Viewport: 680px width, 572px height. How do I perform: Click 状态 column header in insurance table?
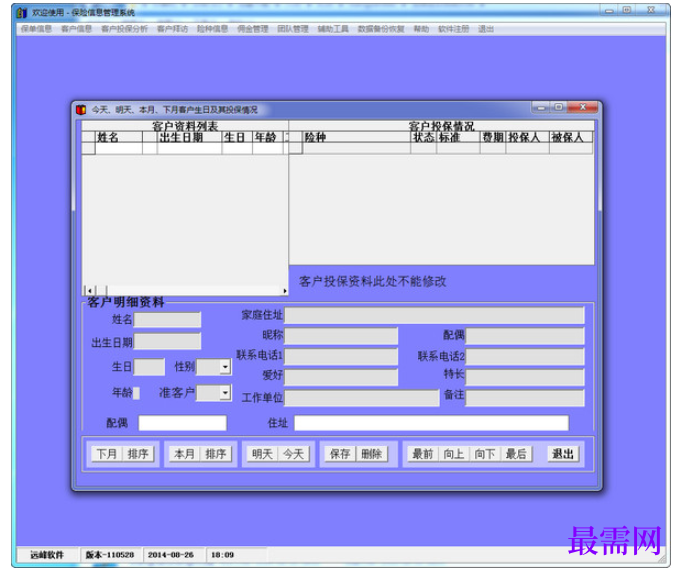424,137
